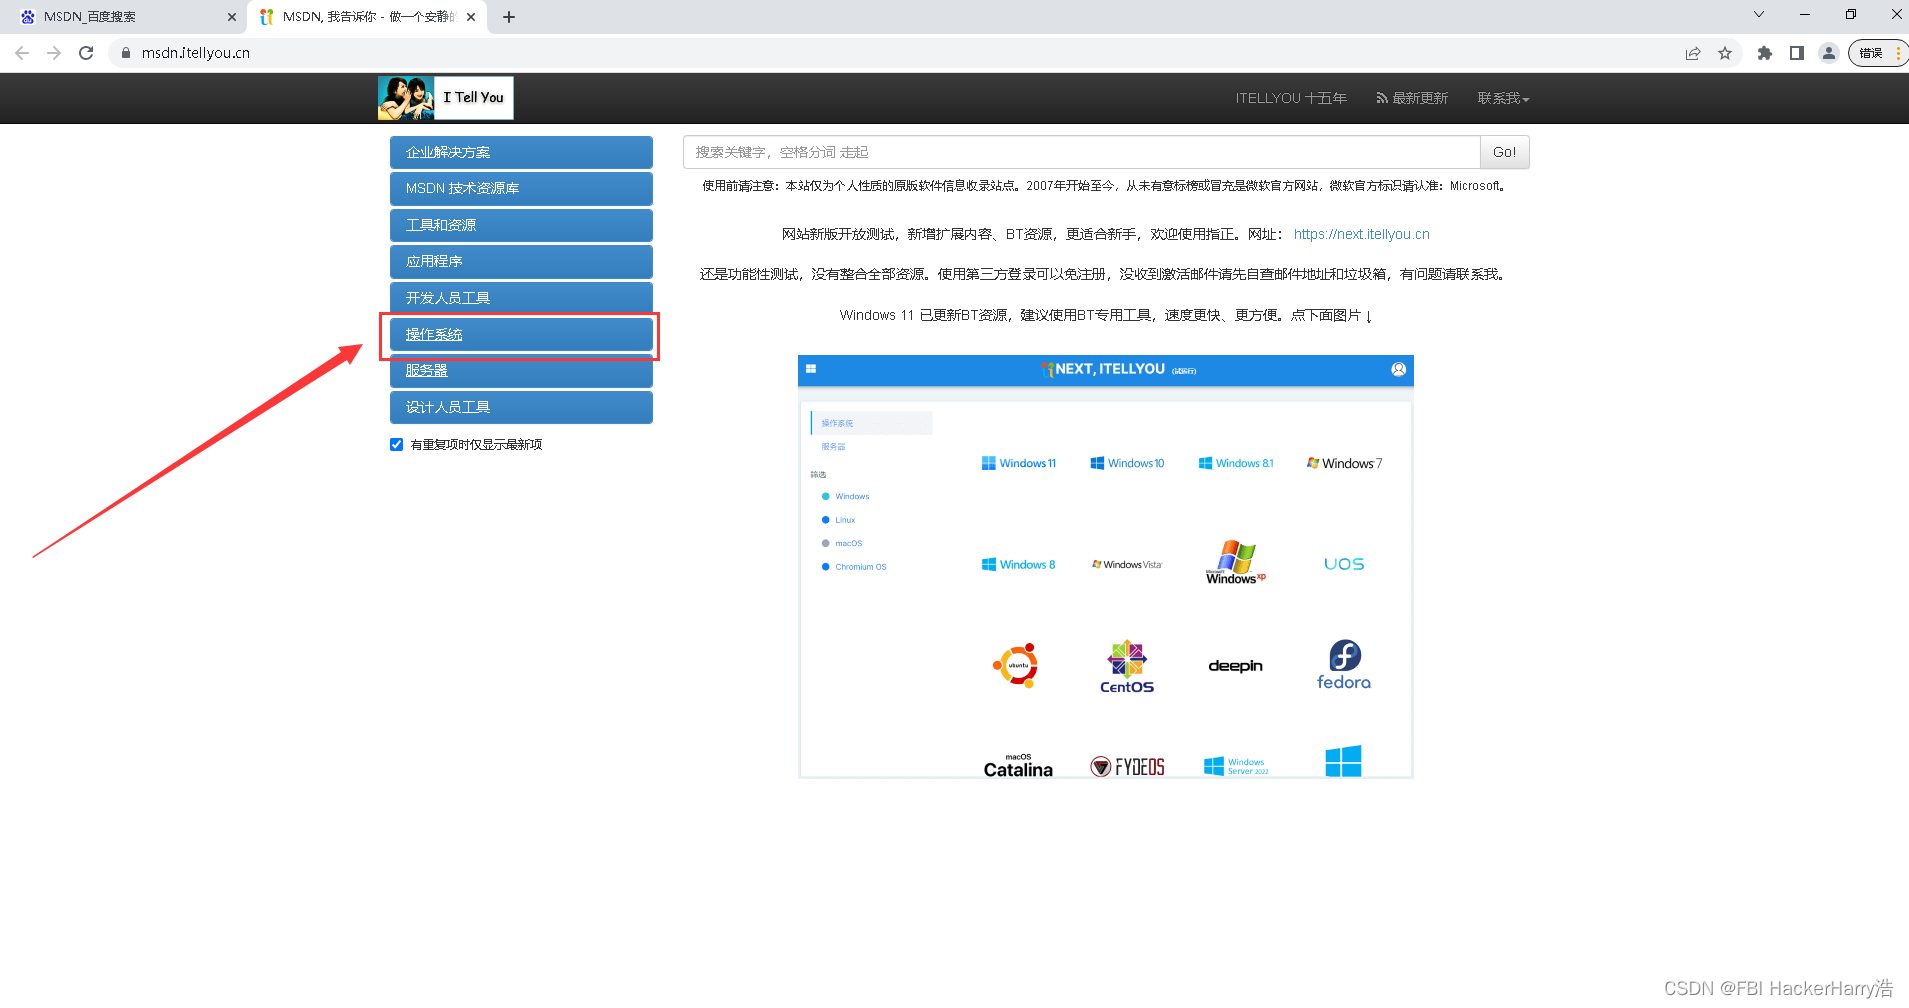Open the tab search chevron
Image resolution: width=1909 pixels, height=1008 pixels.
pos(1759,14)
